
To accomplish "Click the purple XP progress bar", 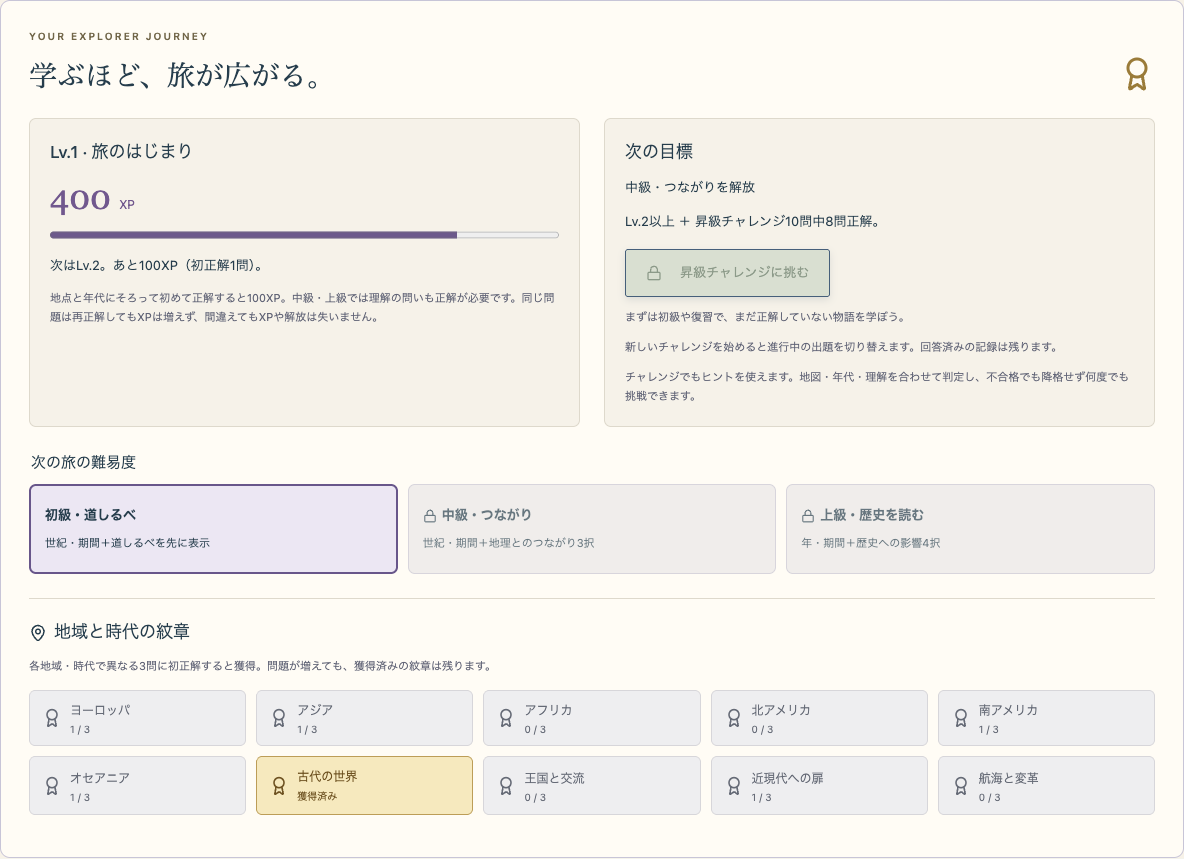I will pyautogui.click(x=304, y=236).
